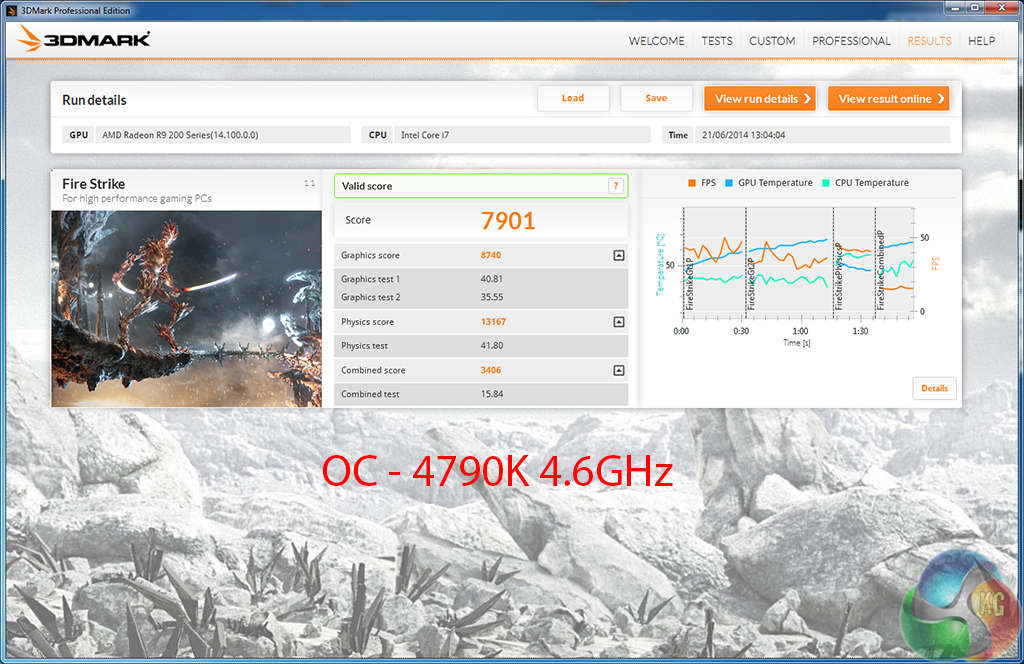
Task: Collapse the Graphics score details with its arrow
Action: pyautogui.click(x=618, y=255)
